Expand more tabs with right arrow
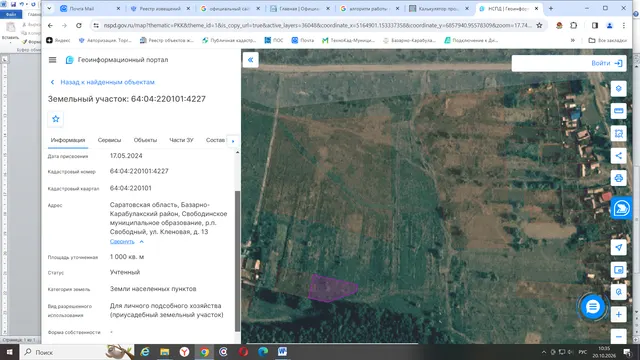The image size is (640, 360). (233, 141)
